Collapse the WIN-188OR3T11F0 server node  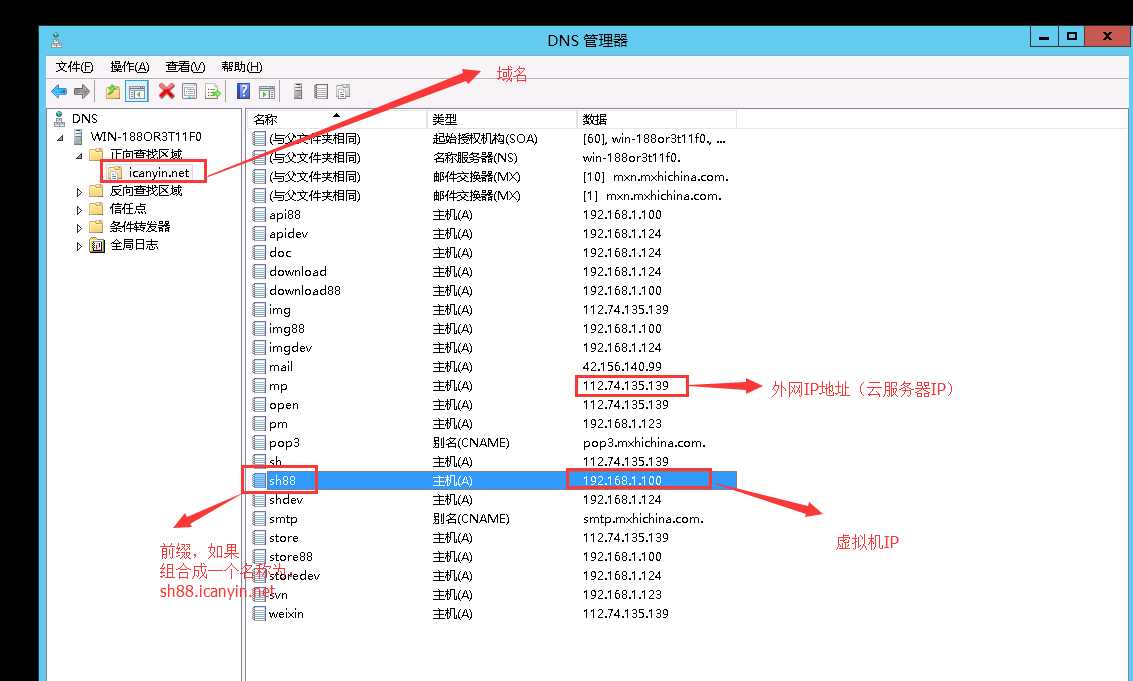60,137
